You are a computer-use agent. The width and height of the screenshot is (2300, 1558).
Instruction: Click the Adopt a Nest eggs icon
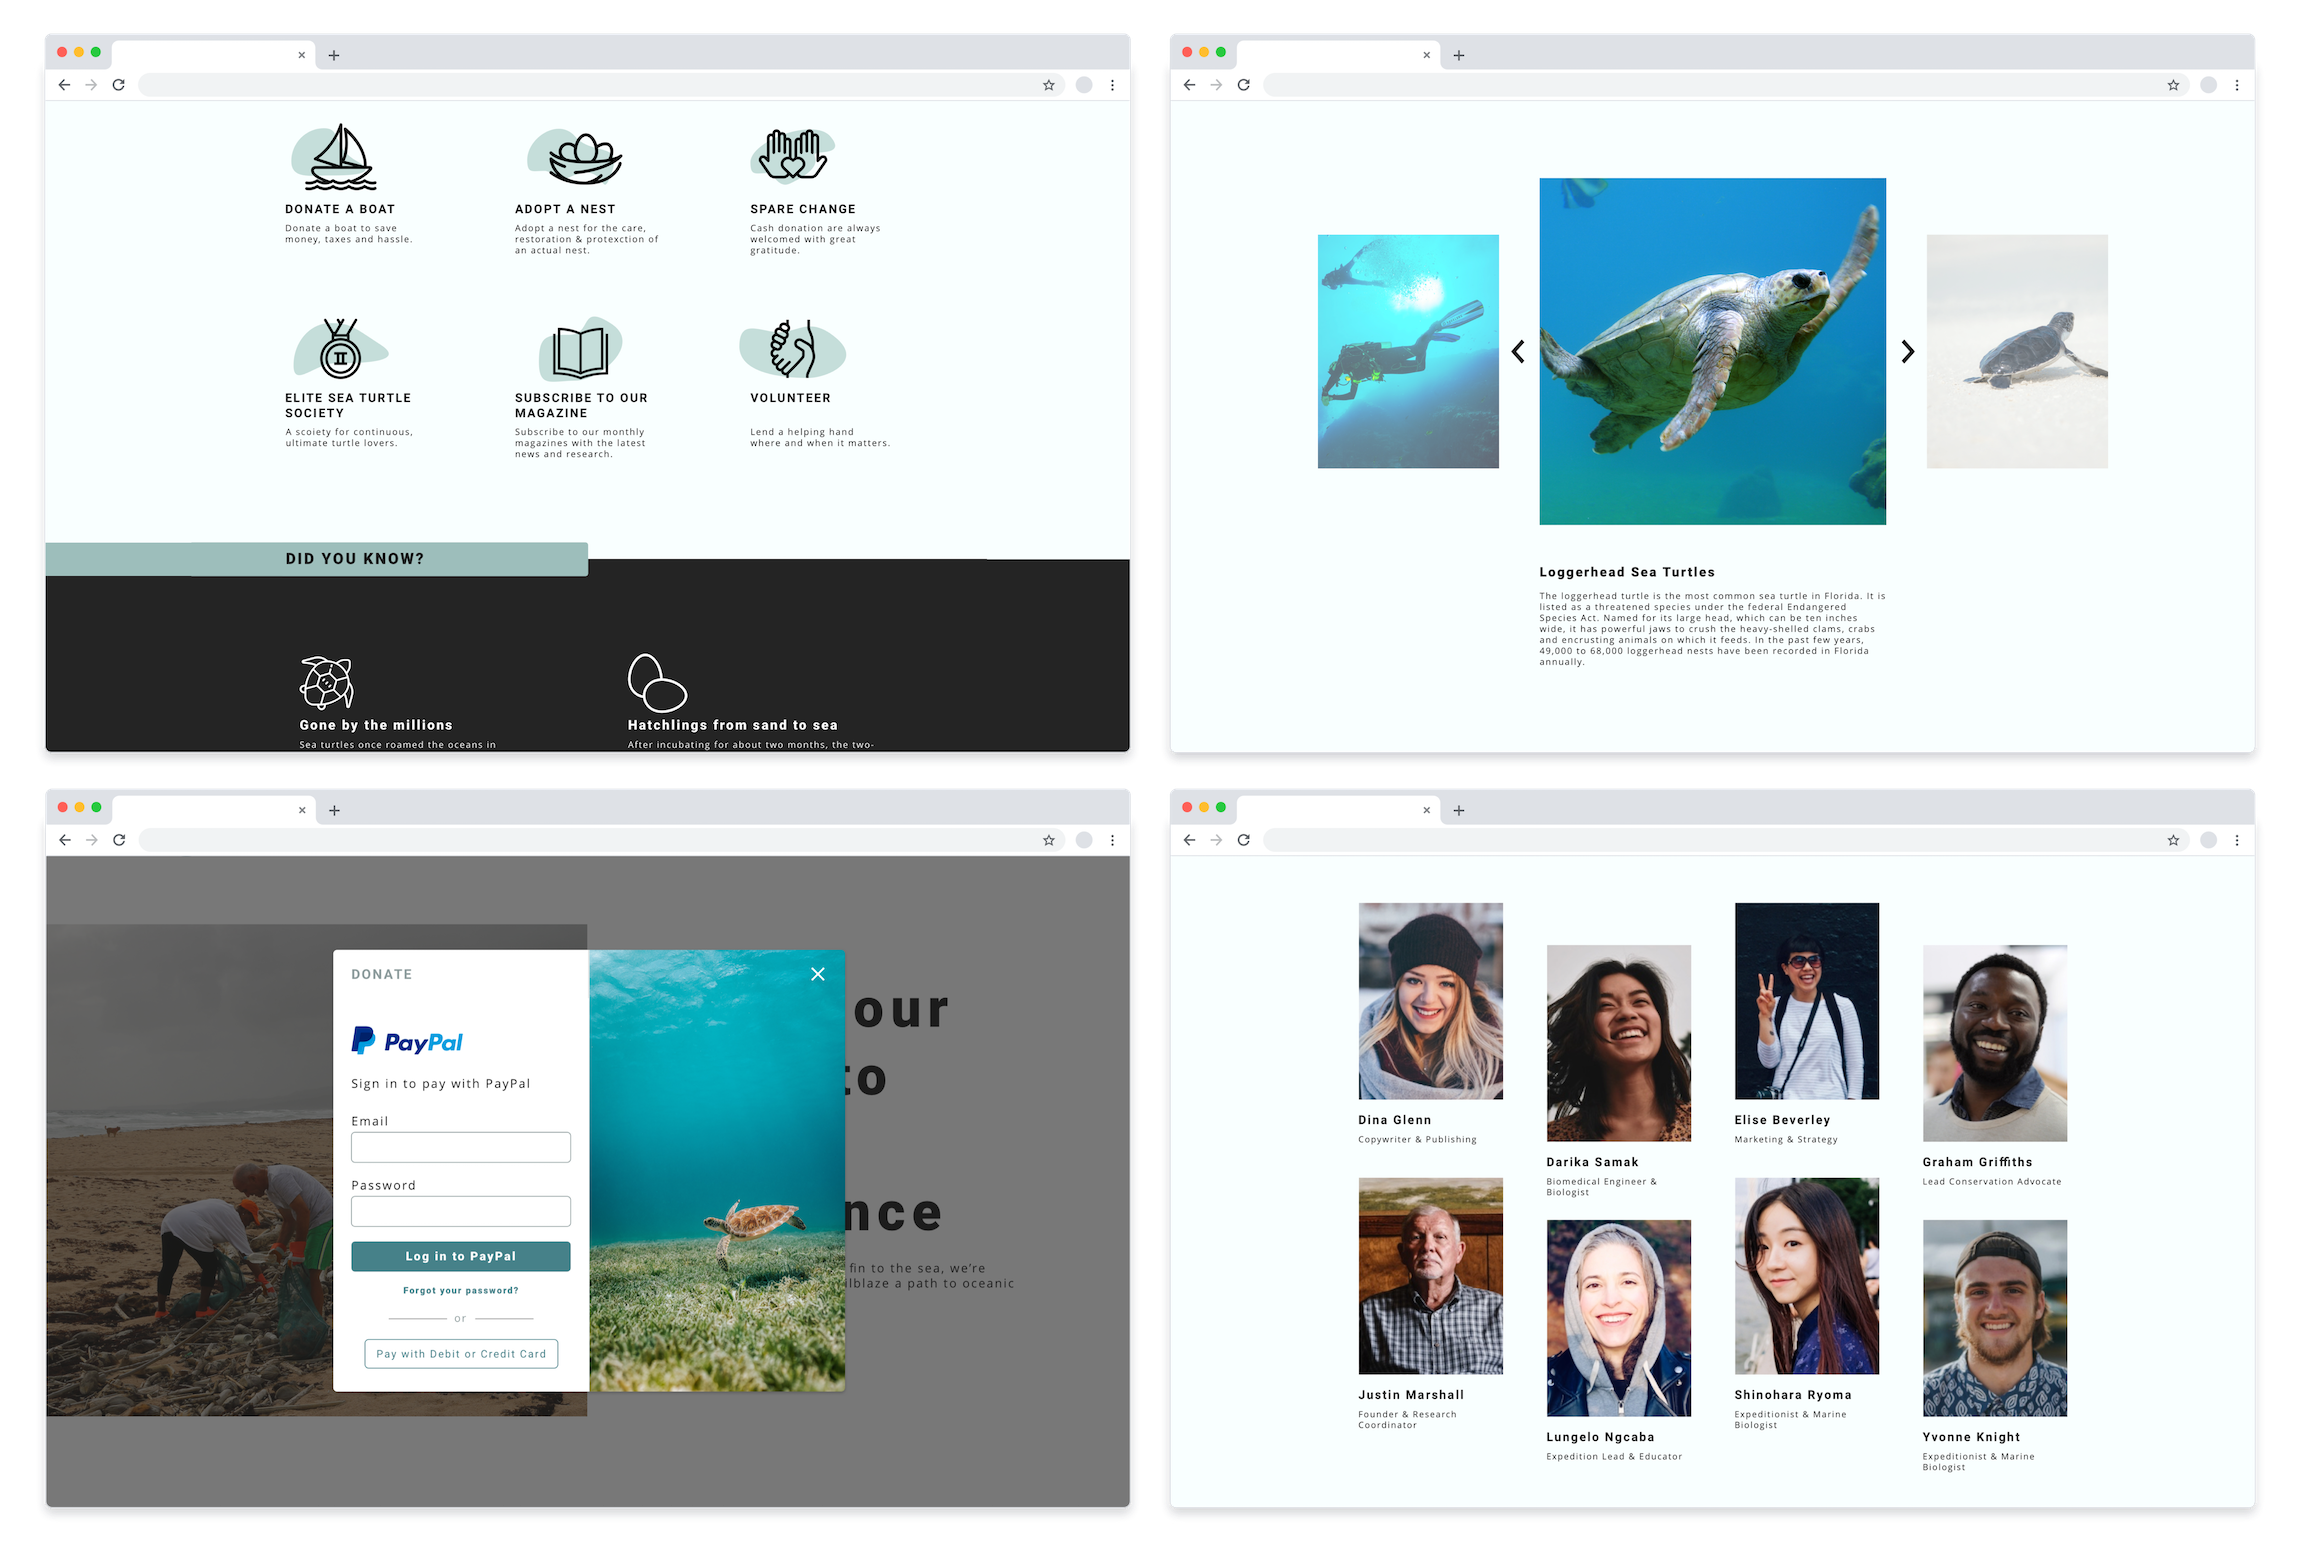(584, 158)
